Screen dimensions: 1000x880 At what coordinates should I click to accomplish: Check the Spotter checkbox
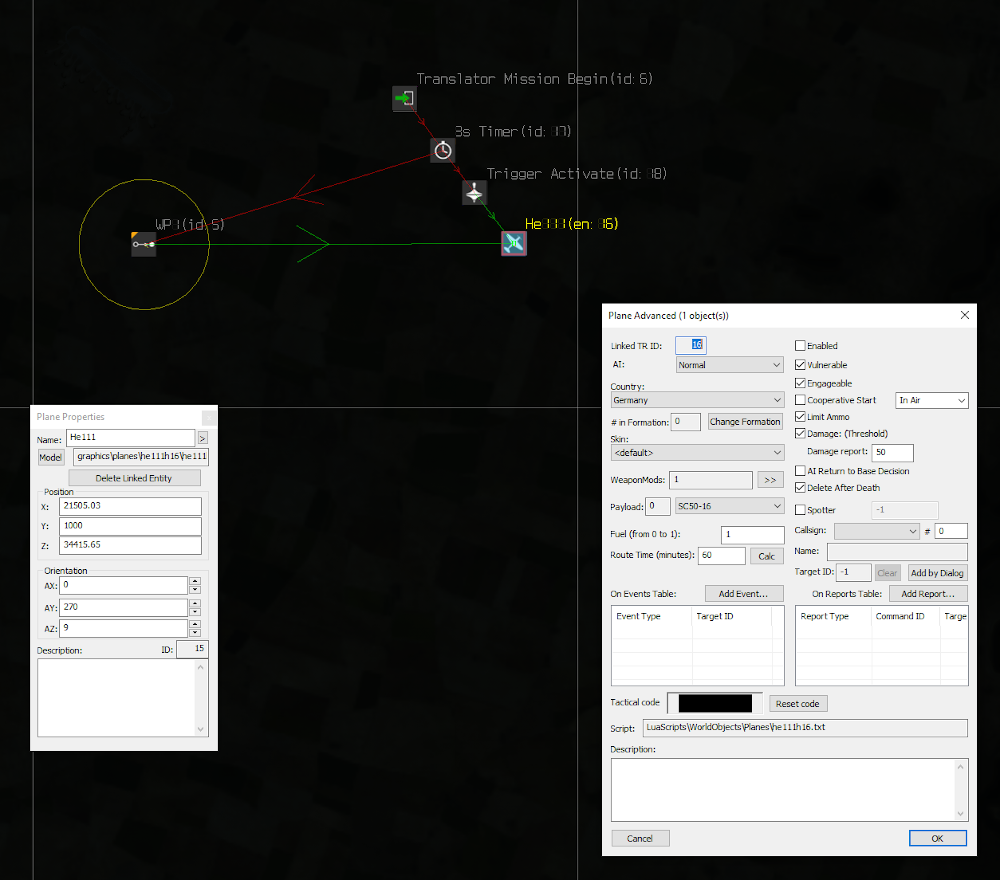[x=800, y=510]
